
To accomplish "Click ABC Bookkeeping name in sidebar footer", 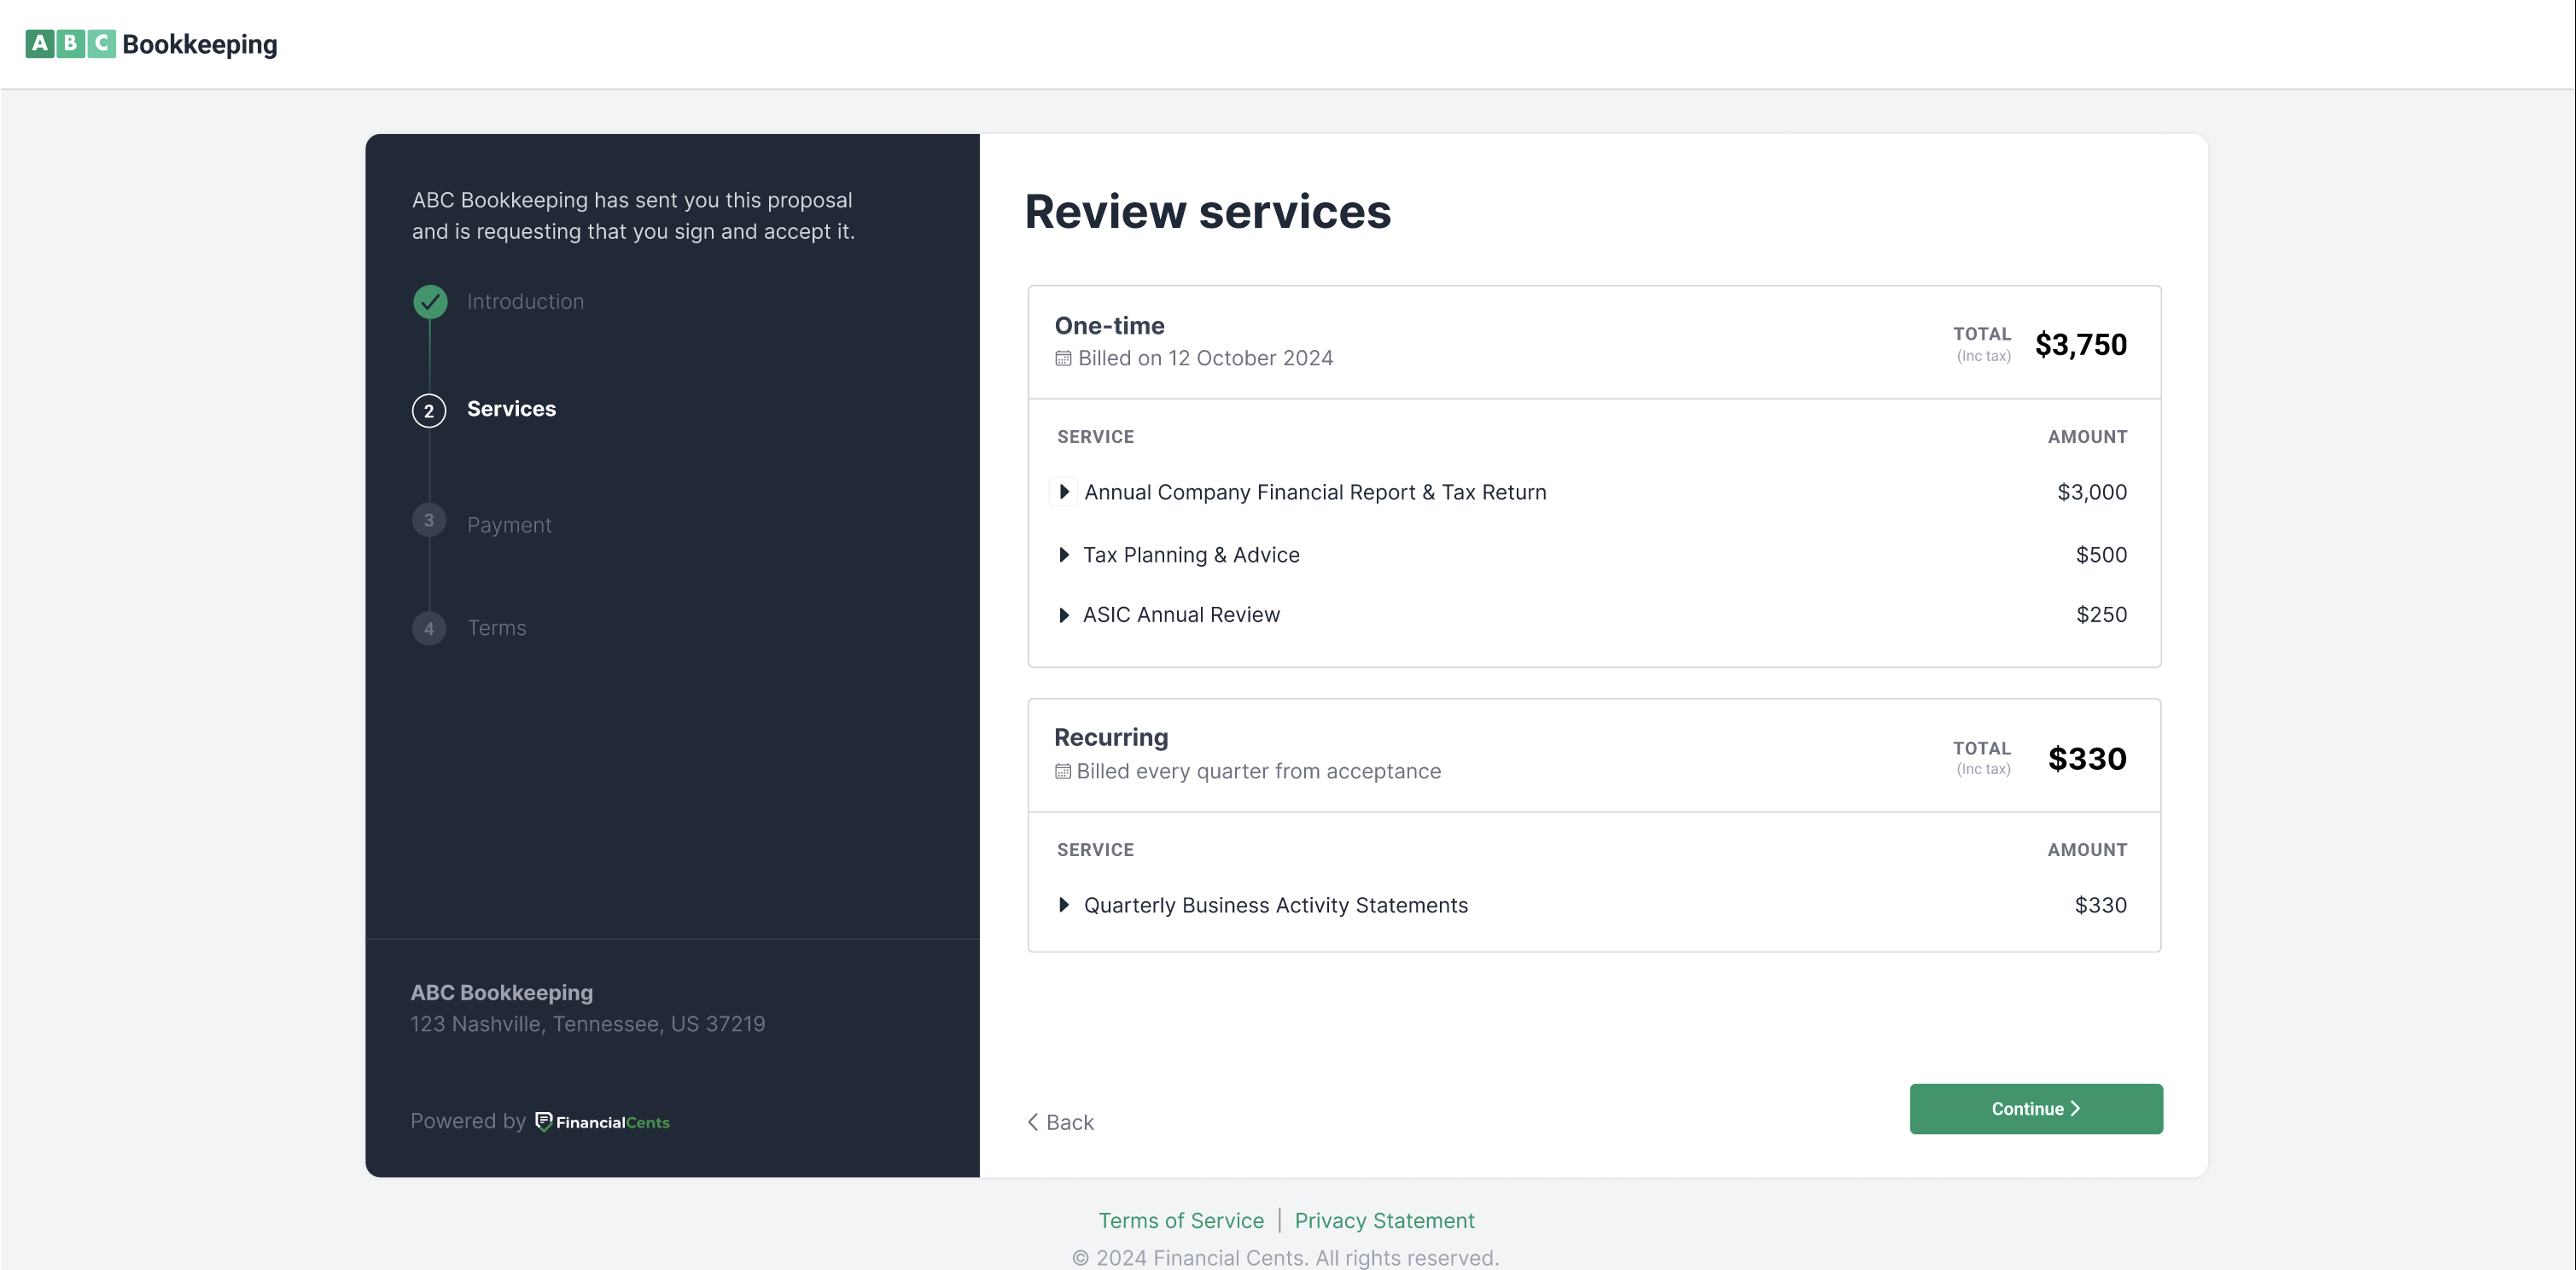I will coord(501,993).
